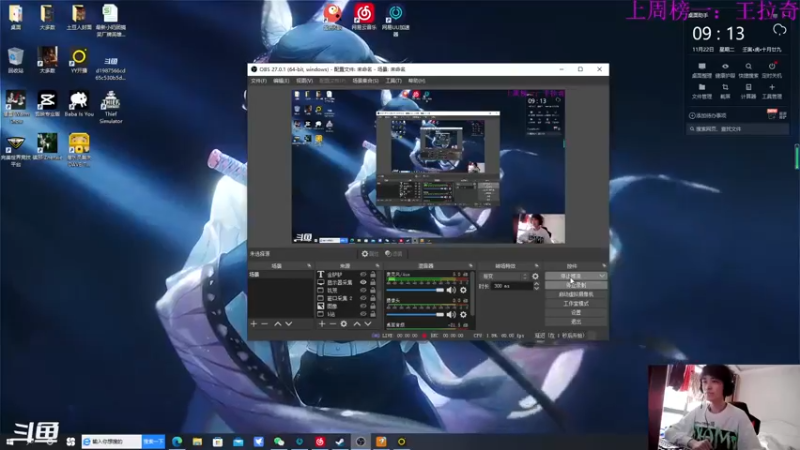This screenshot has height=450, width=800.
Task: Adjust the 摄像头 volume slider
Action: [x=415, y=315]
